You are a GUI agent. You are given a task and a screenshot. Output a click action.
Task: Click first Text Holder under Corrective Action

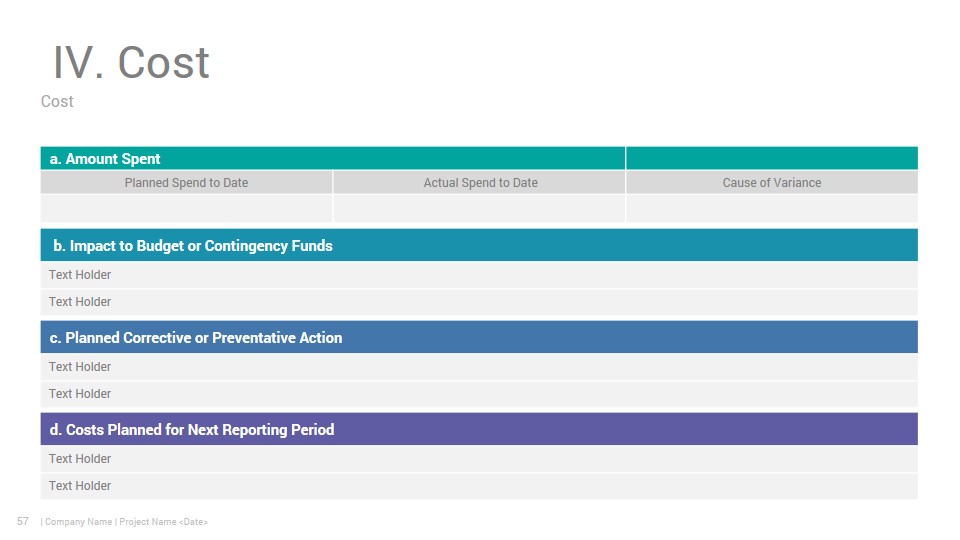pyautogui.click(x=479, y=367)
